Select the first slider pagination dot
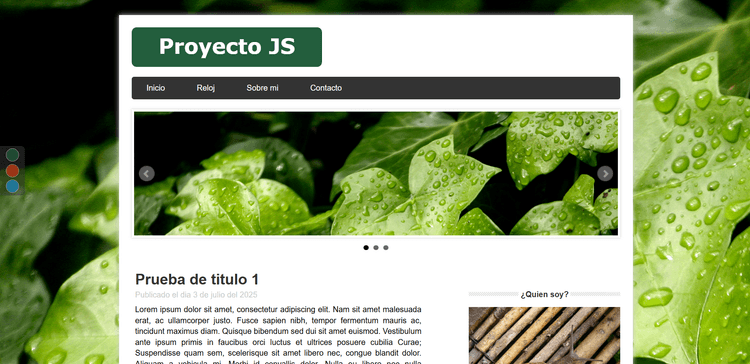 point(366,248)
